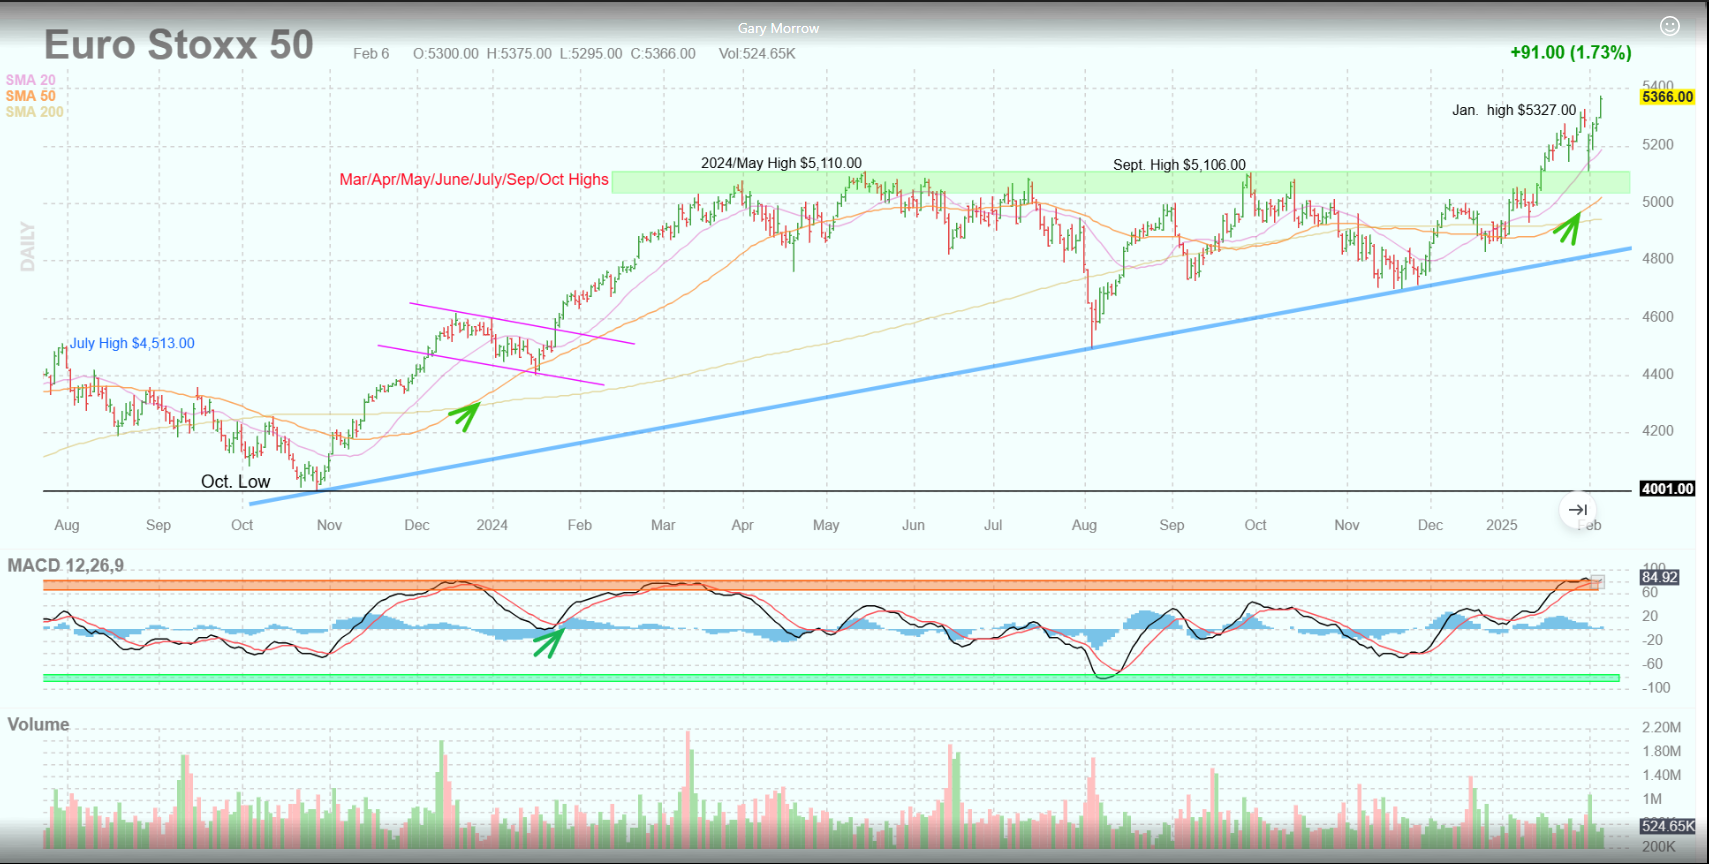1709x864 pixels.
Task: Click the O:5300.00 open value
Action: coord(446,54)
